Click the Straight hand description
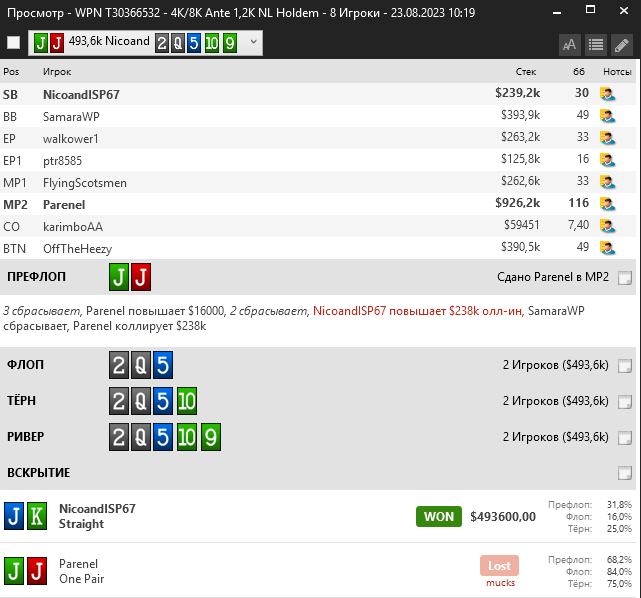 point(81,524)
